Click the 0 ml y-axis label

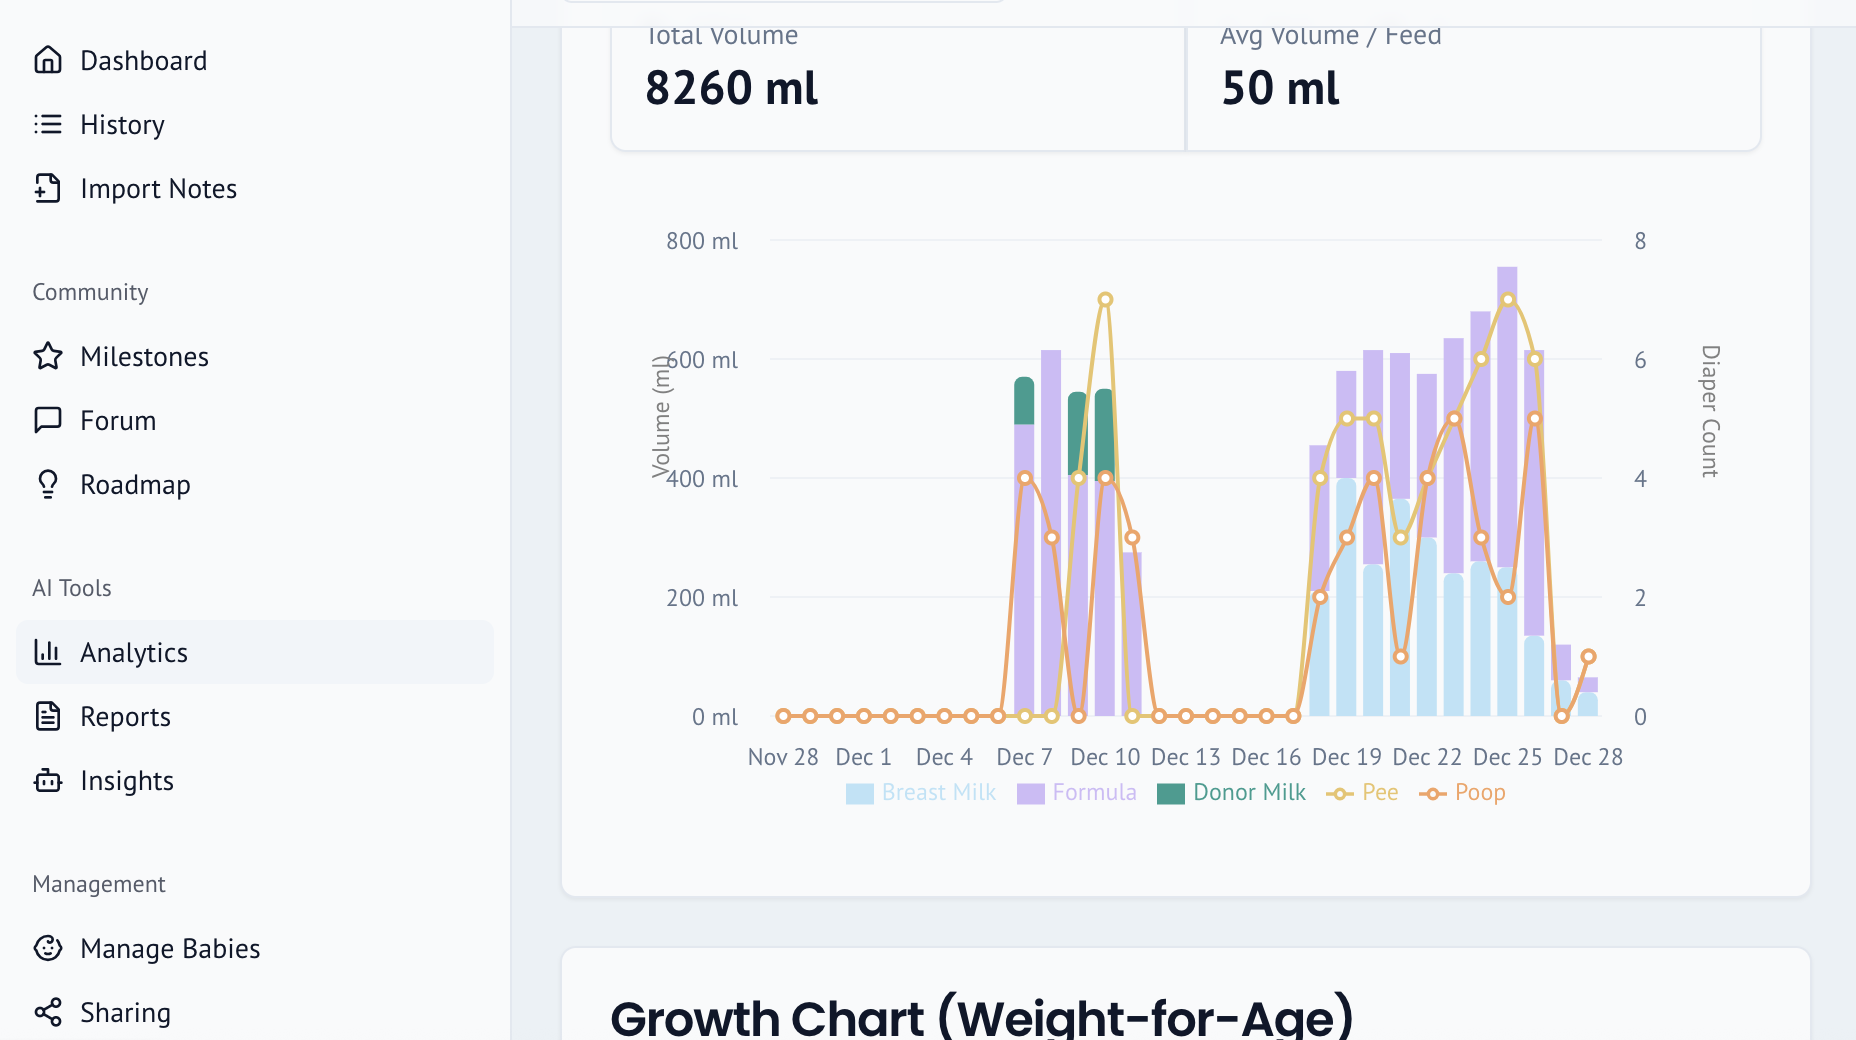[x=715, y=717]
